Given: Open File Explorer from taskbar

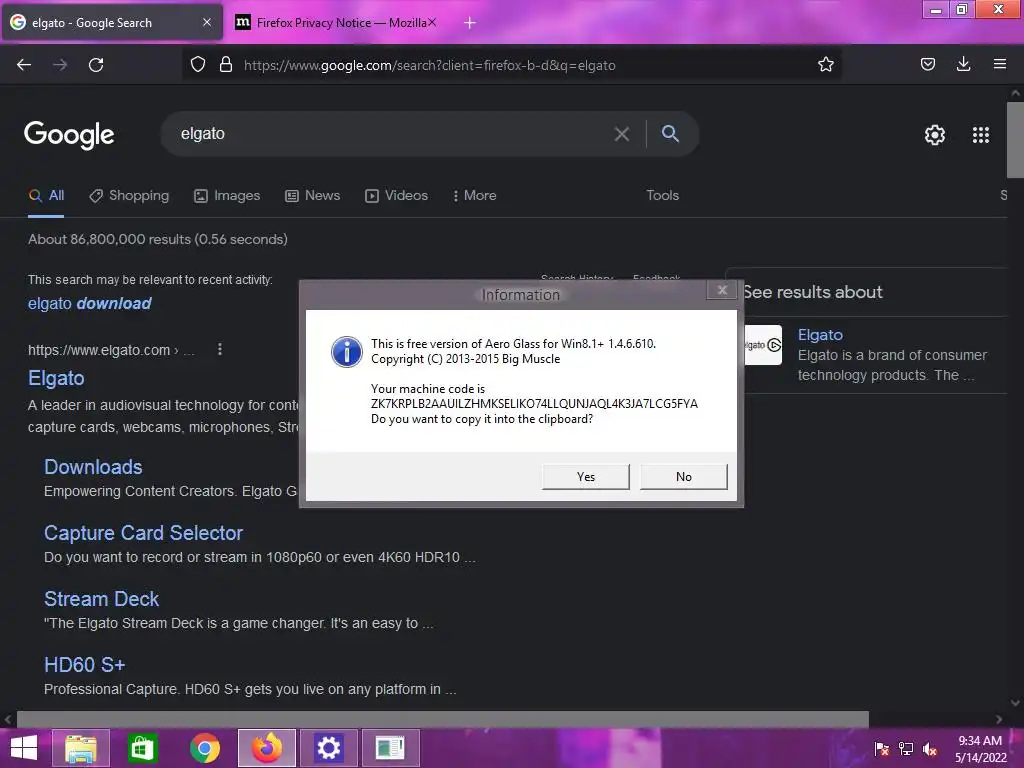Looking at the screenshot, I should pyautogui.click(x=81, y=748).
